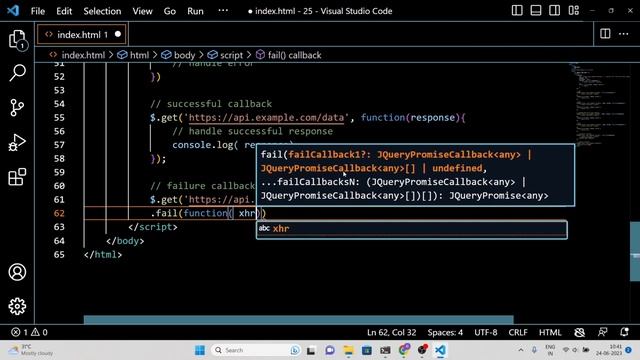Open the File menu

pyautogui.click(x=38, y=11)
